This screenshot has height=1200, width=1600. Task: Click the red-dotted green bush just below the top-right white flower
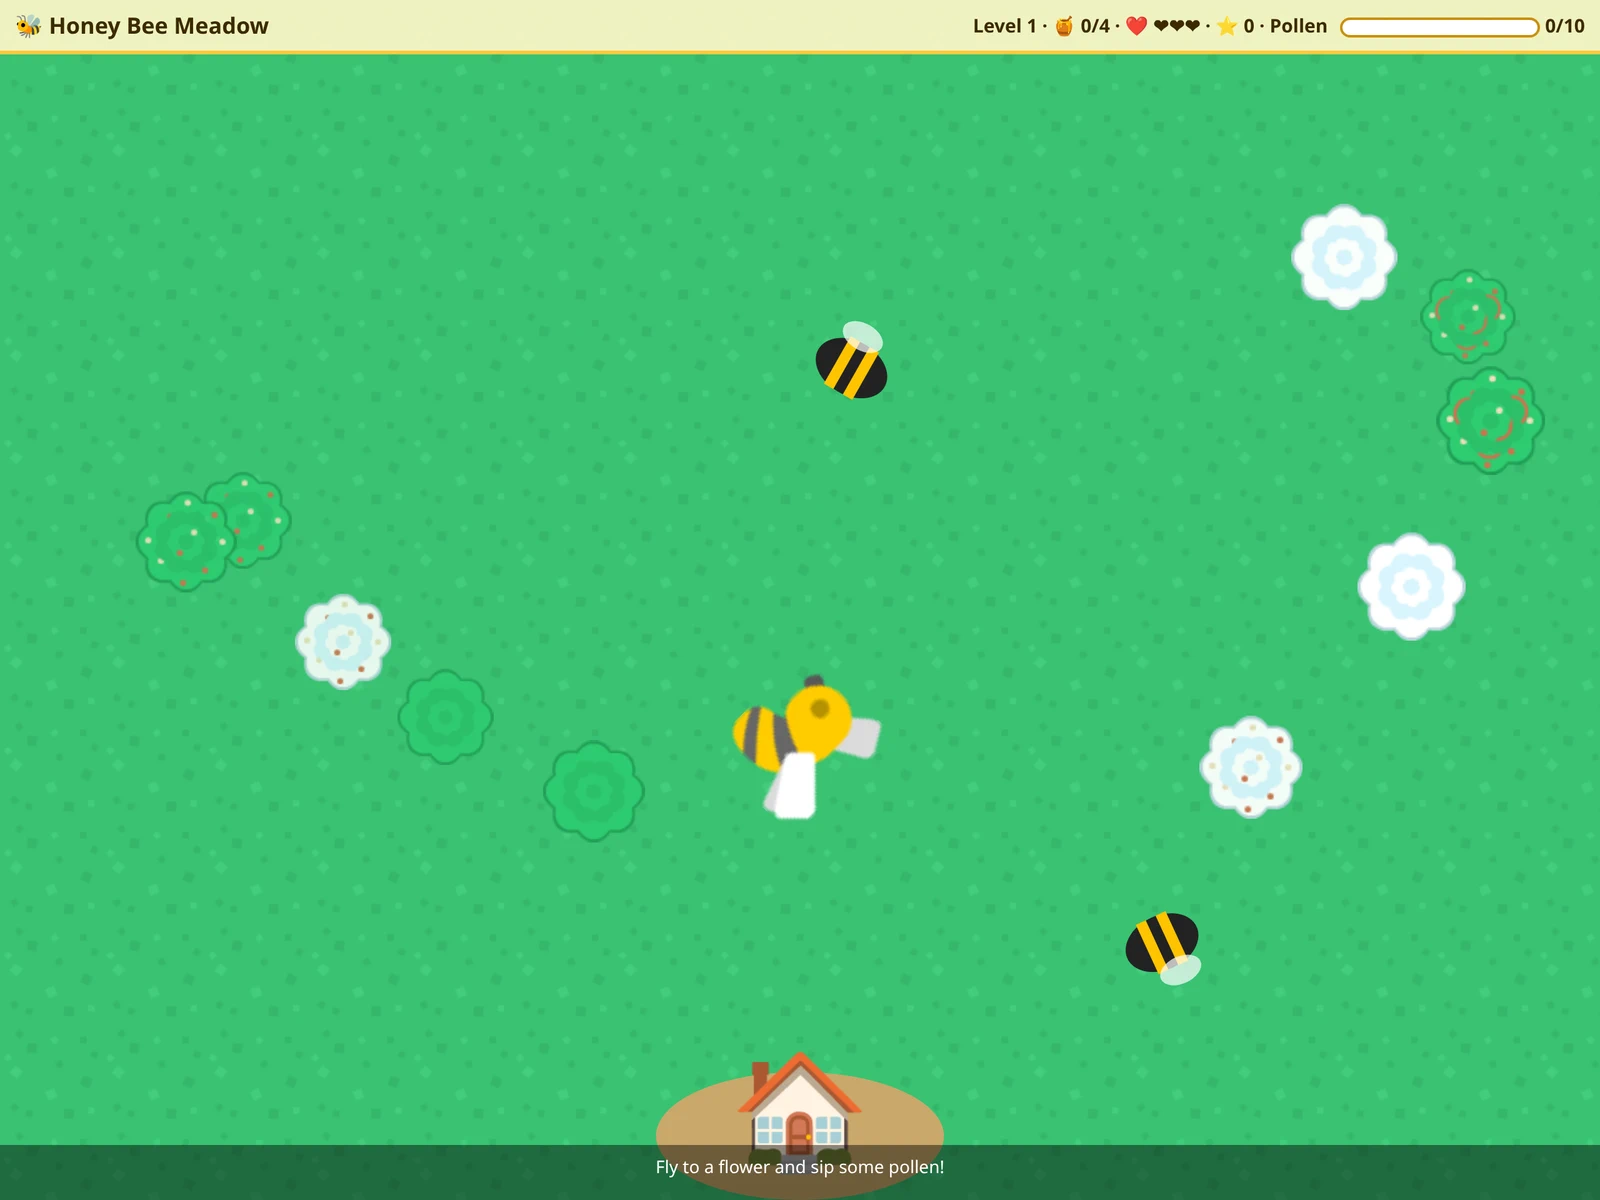[x=1467, y=316]
